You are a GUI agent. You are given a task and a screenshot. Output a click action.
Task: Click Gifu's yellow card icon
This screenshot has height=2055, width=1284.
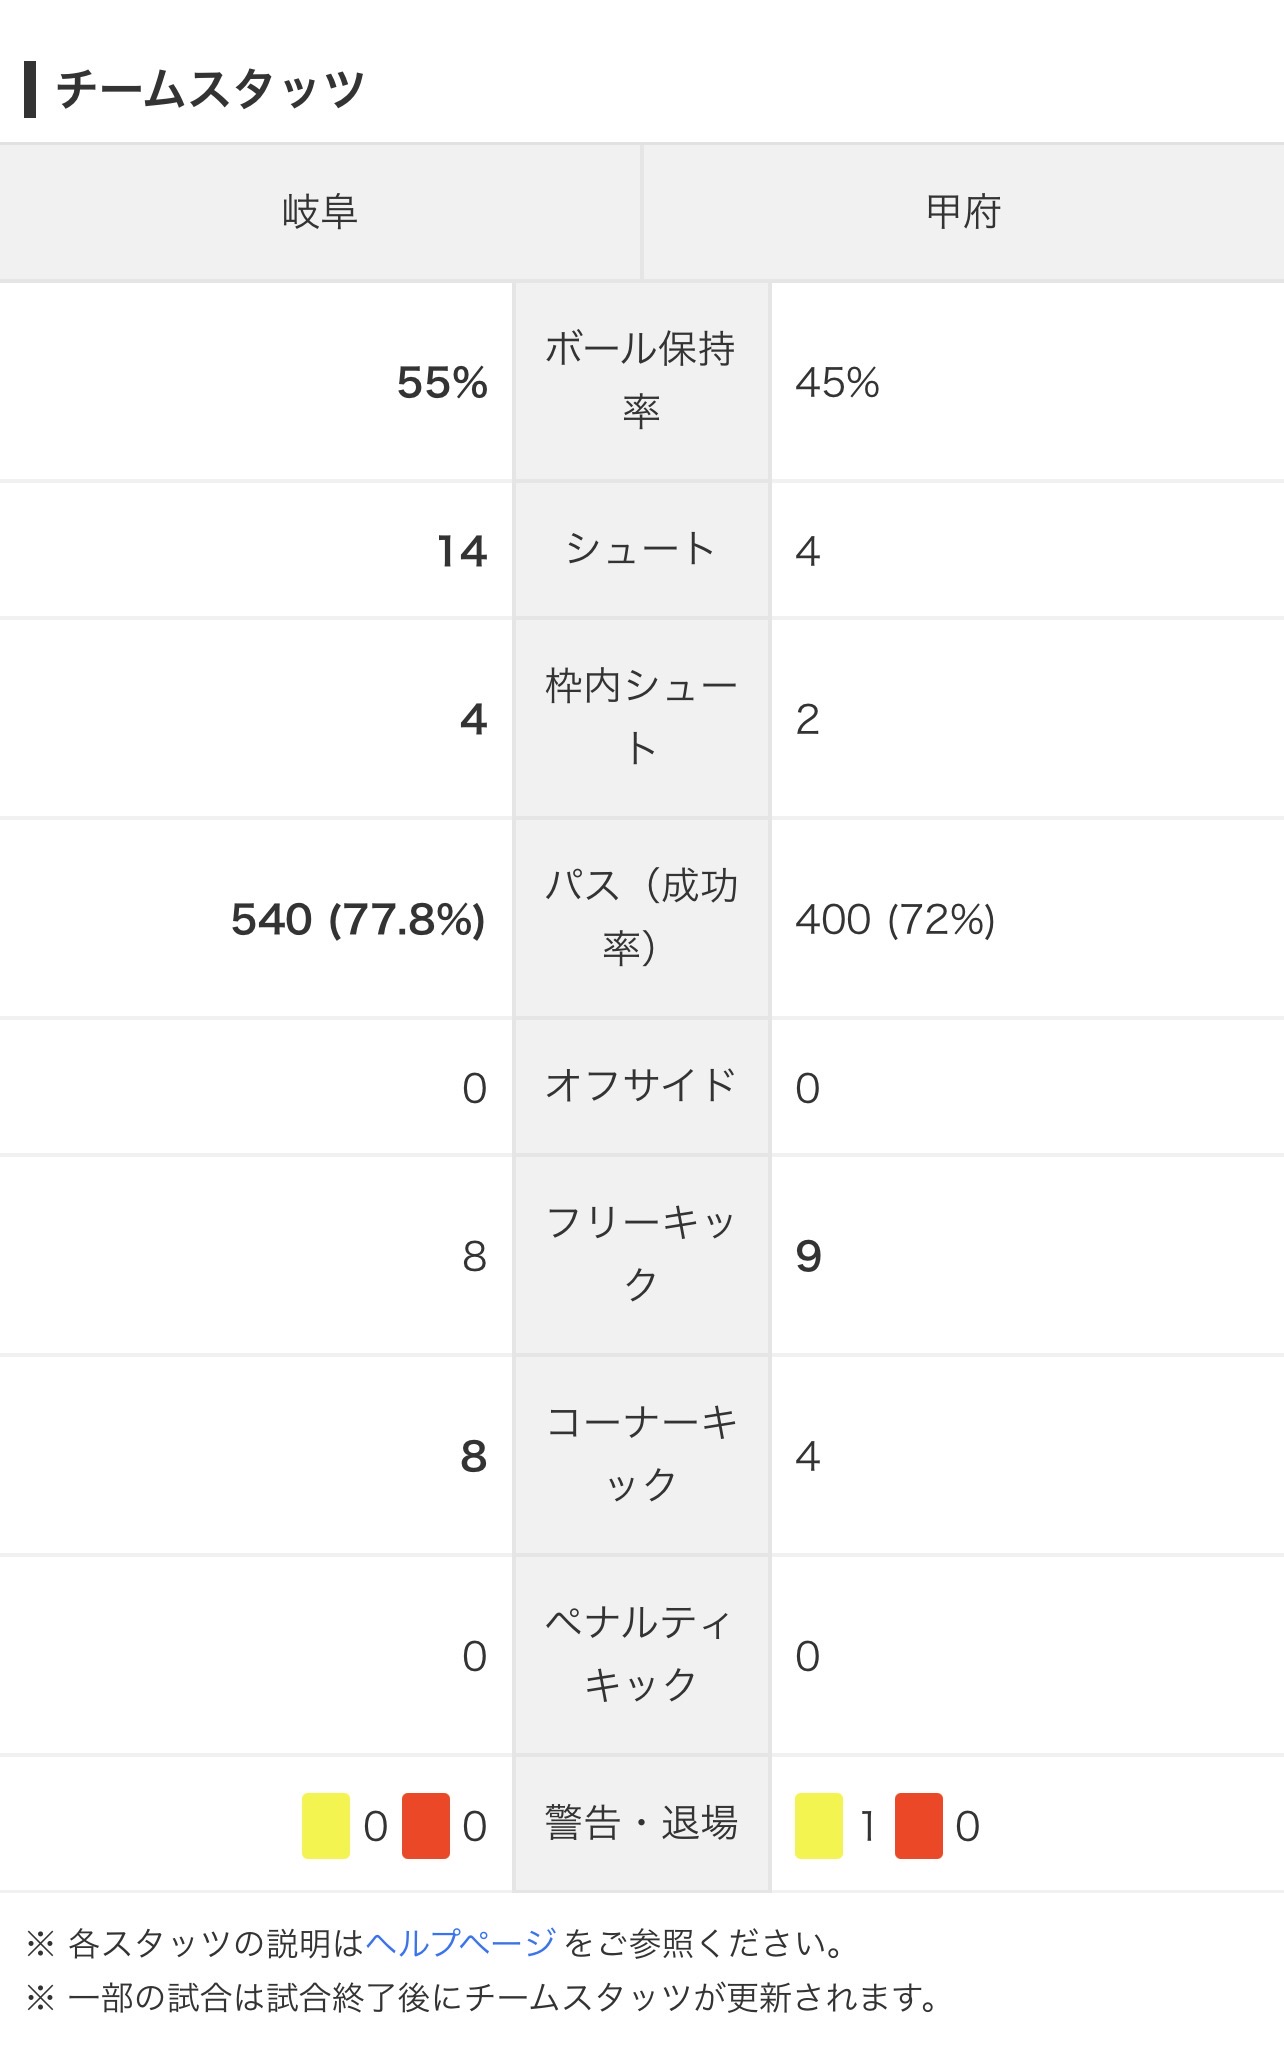pyautogui.click(x=326, y=1826)
